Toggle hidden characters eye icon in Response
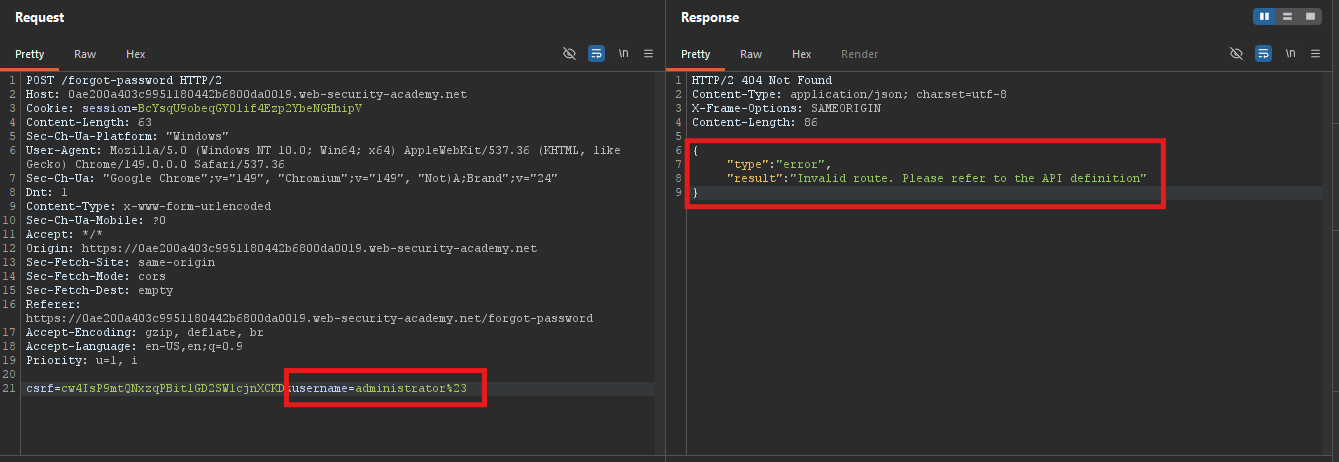1339x462 pixels. click(x=1236, y=54)
